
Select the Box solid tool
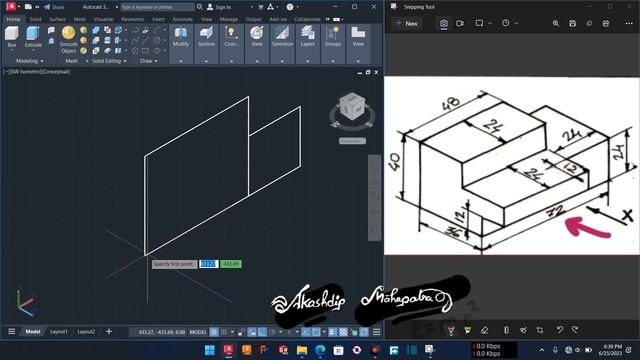click(12, 37)
